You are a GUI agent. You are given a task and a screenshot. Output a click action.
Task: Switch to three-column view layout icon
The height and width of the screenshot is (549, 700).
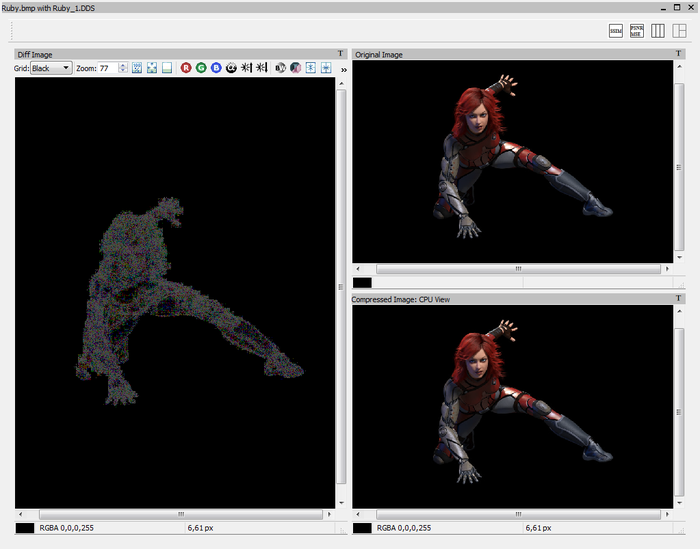point(657,31)
